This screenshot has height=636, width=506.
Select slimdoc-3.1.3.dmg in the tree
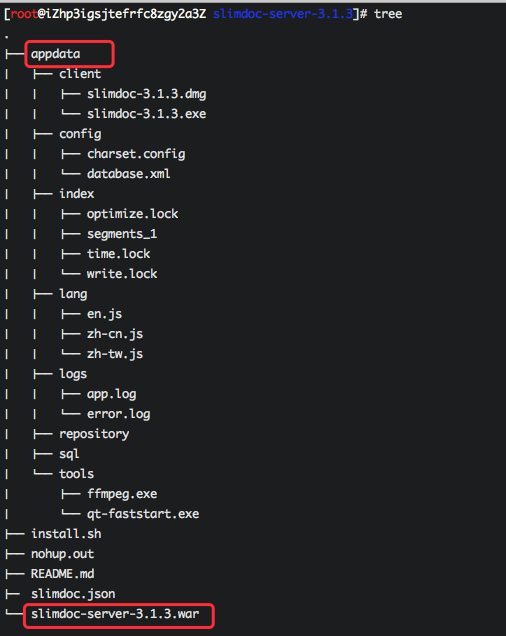point(146,94)
